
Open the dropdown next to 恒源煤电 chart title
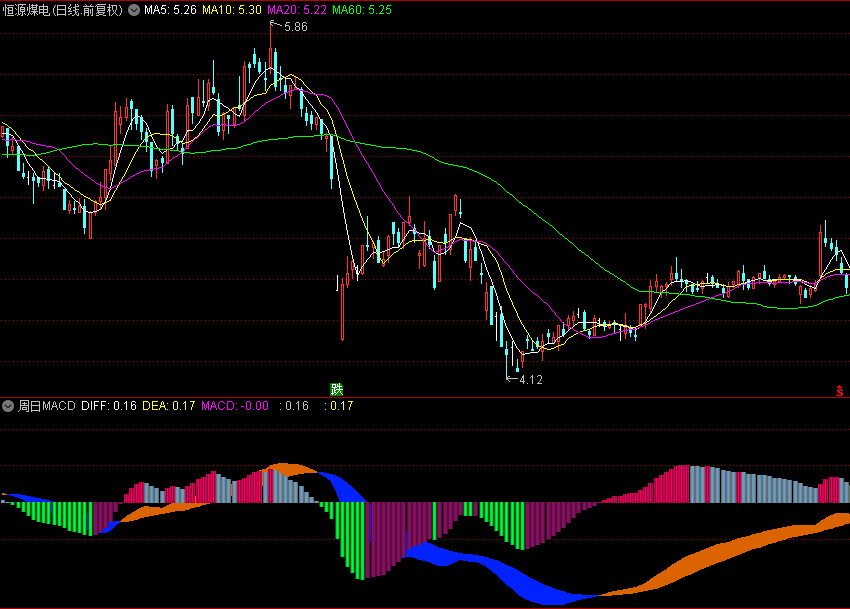pyautogui.click(x=133, y=10)
